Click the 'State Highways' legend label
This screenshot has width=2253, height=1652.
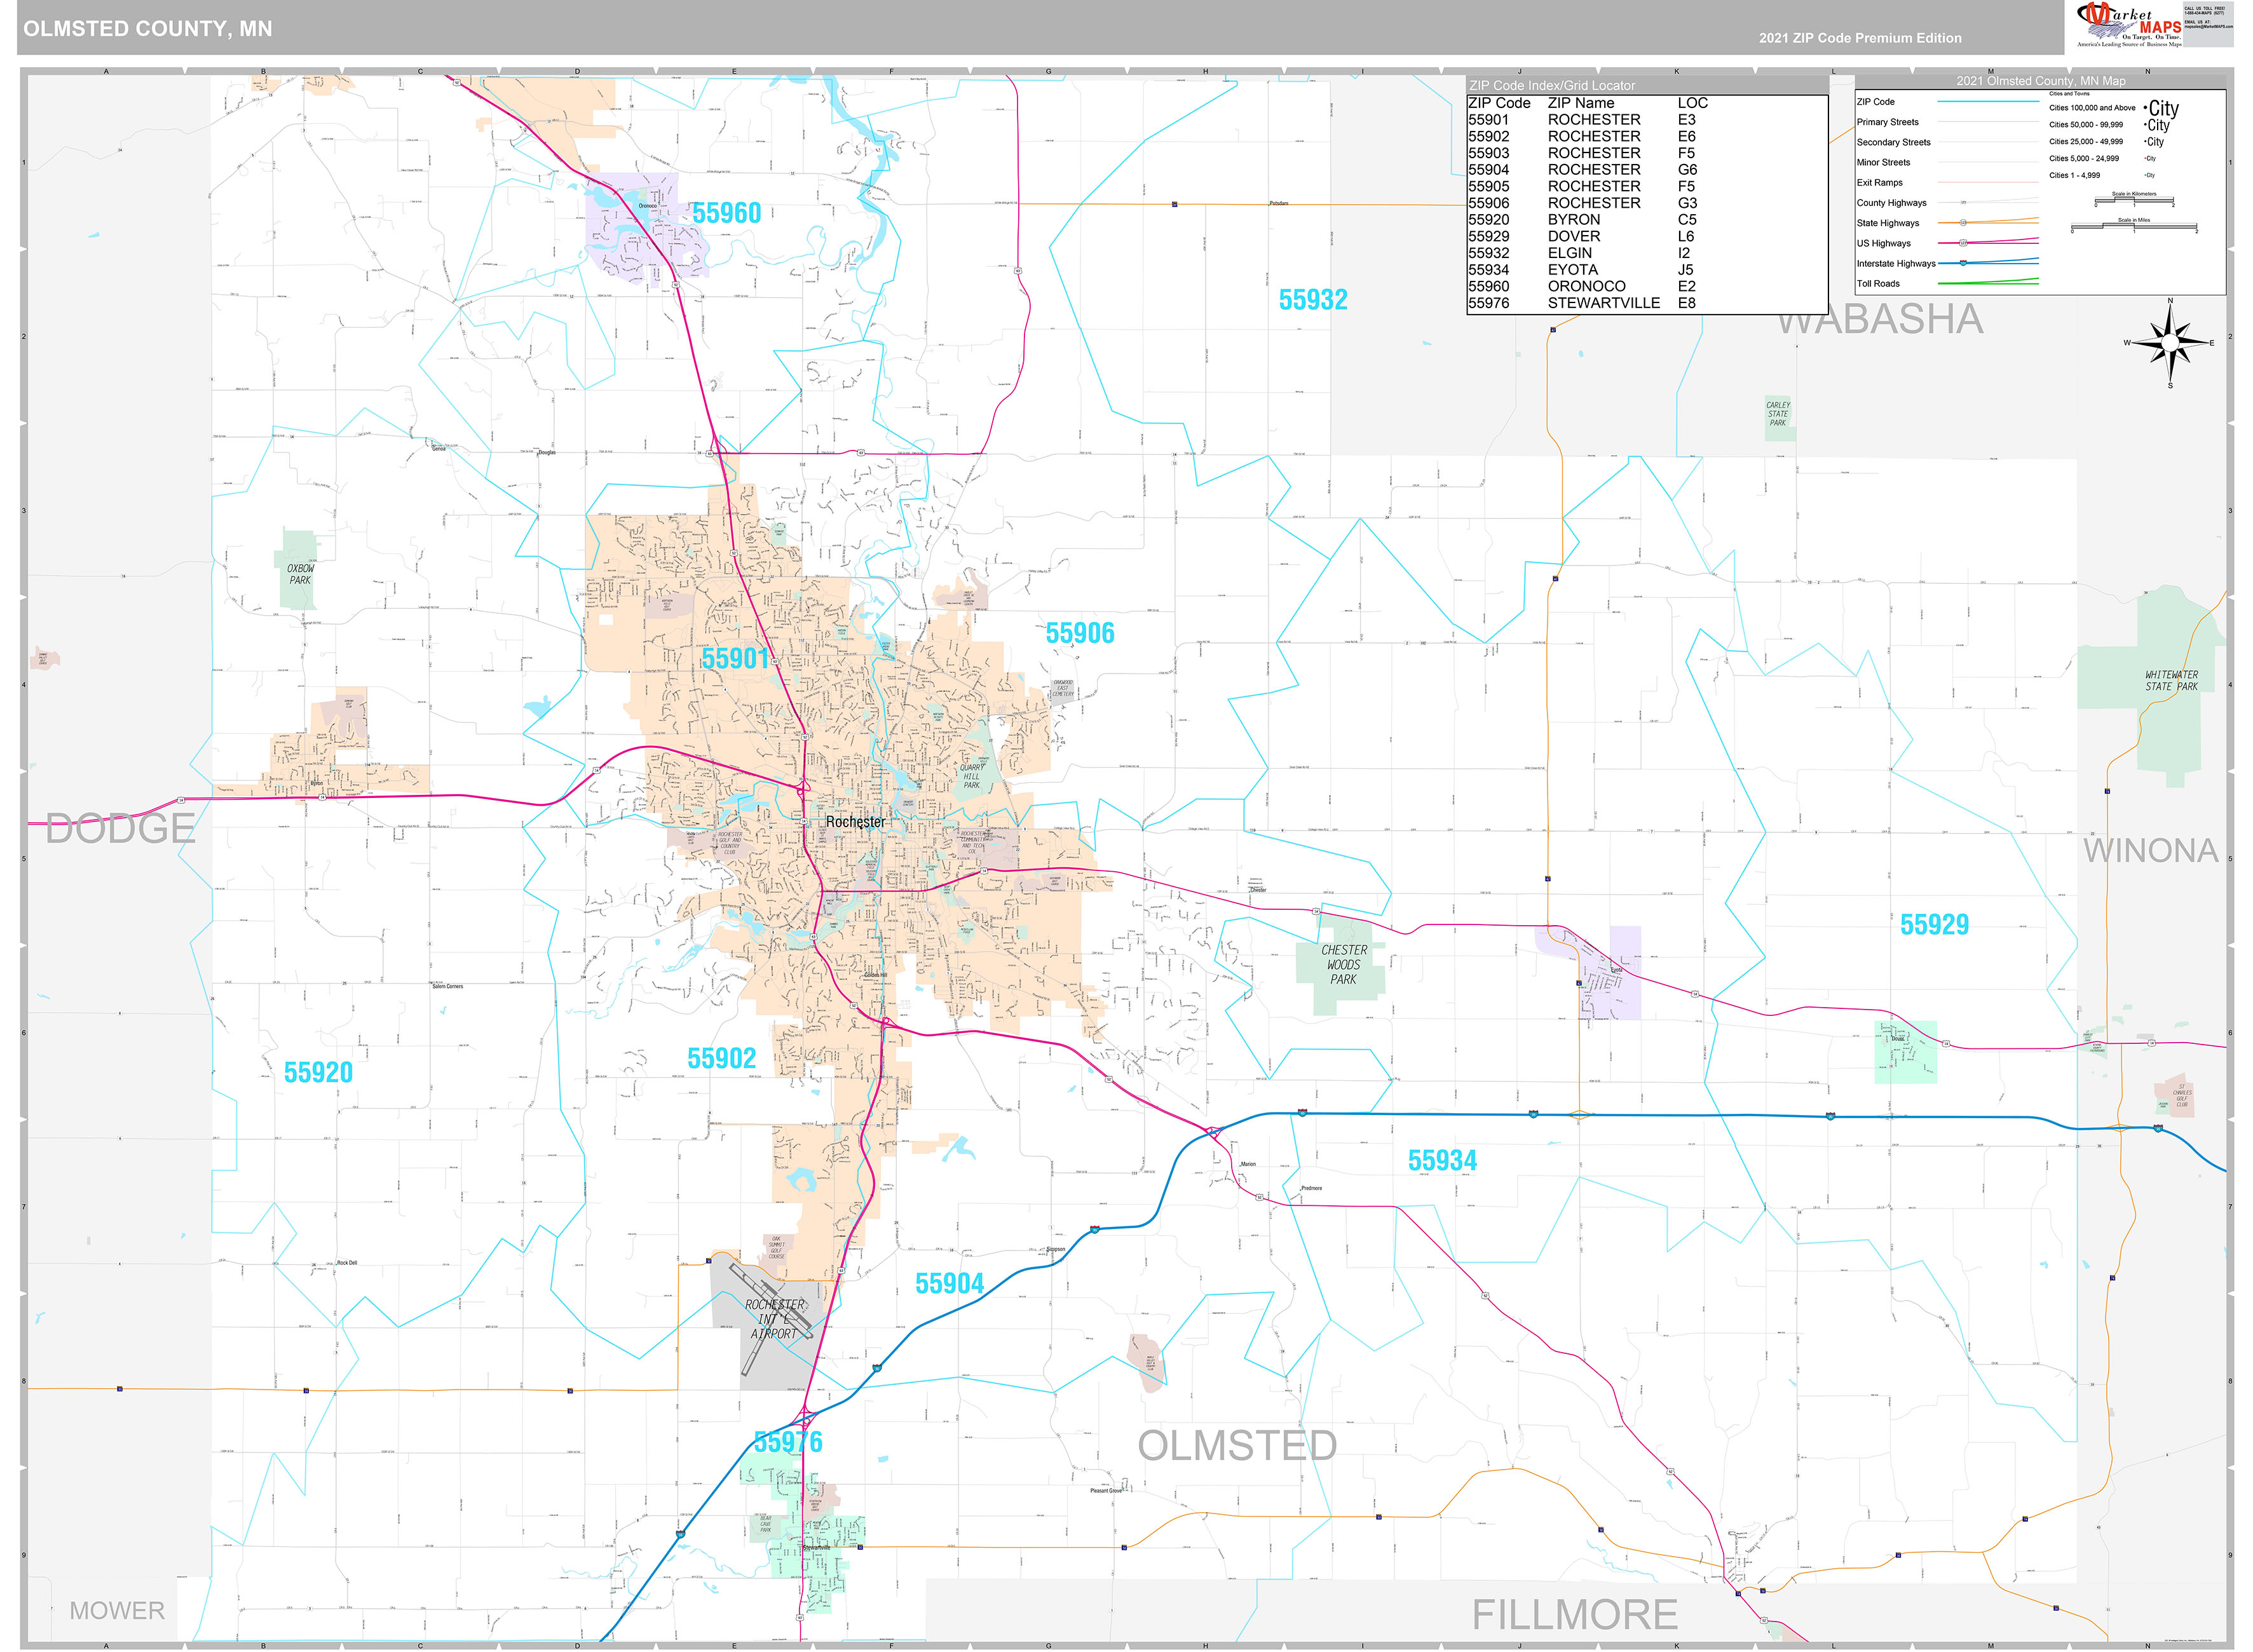click(x=1888, y=223)
